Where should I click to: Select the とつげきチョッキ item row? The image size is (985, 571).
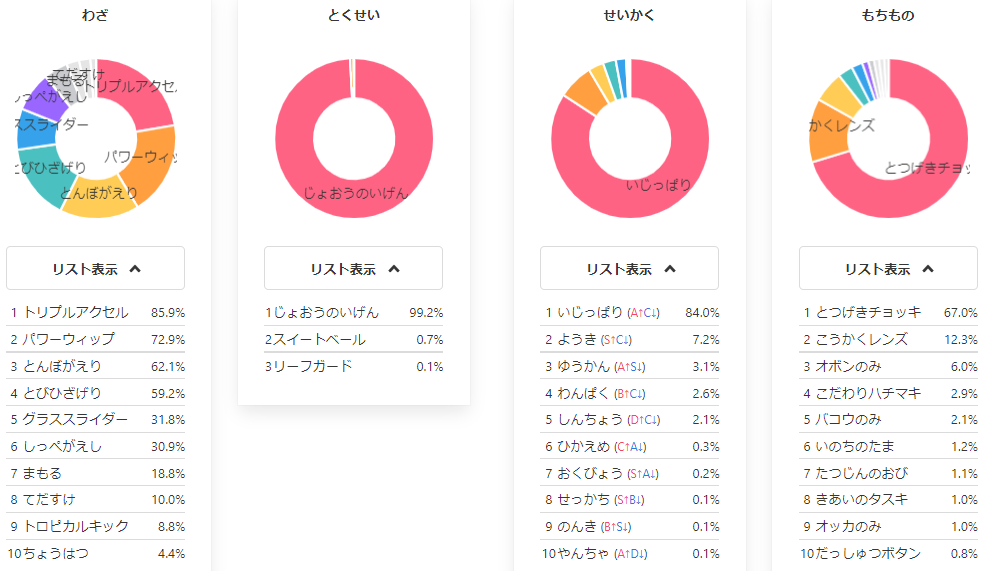(888, 312)
